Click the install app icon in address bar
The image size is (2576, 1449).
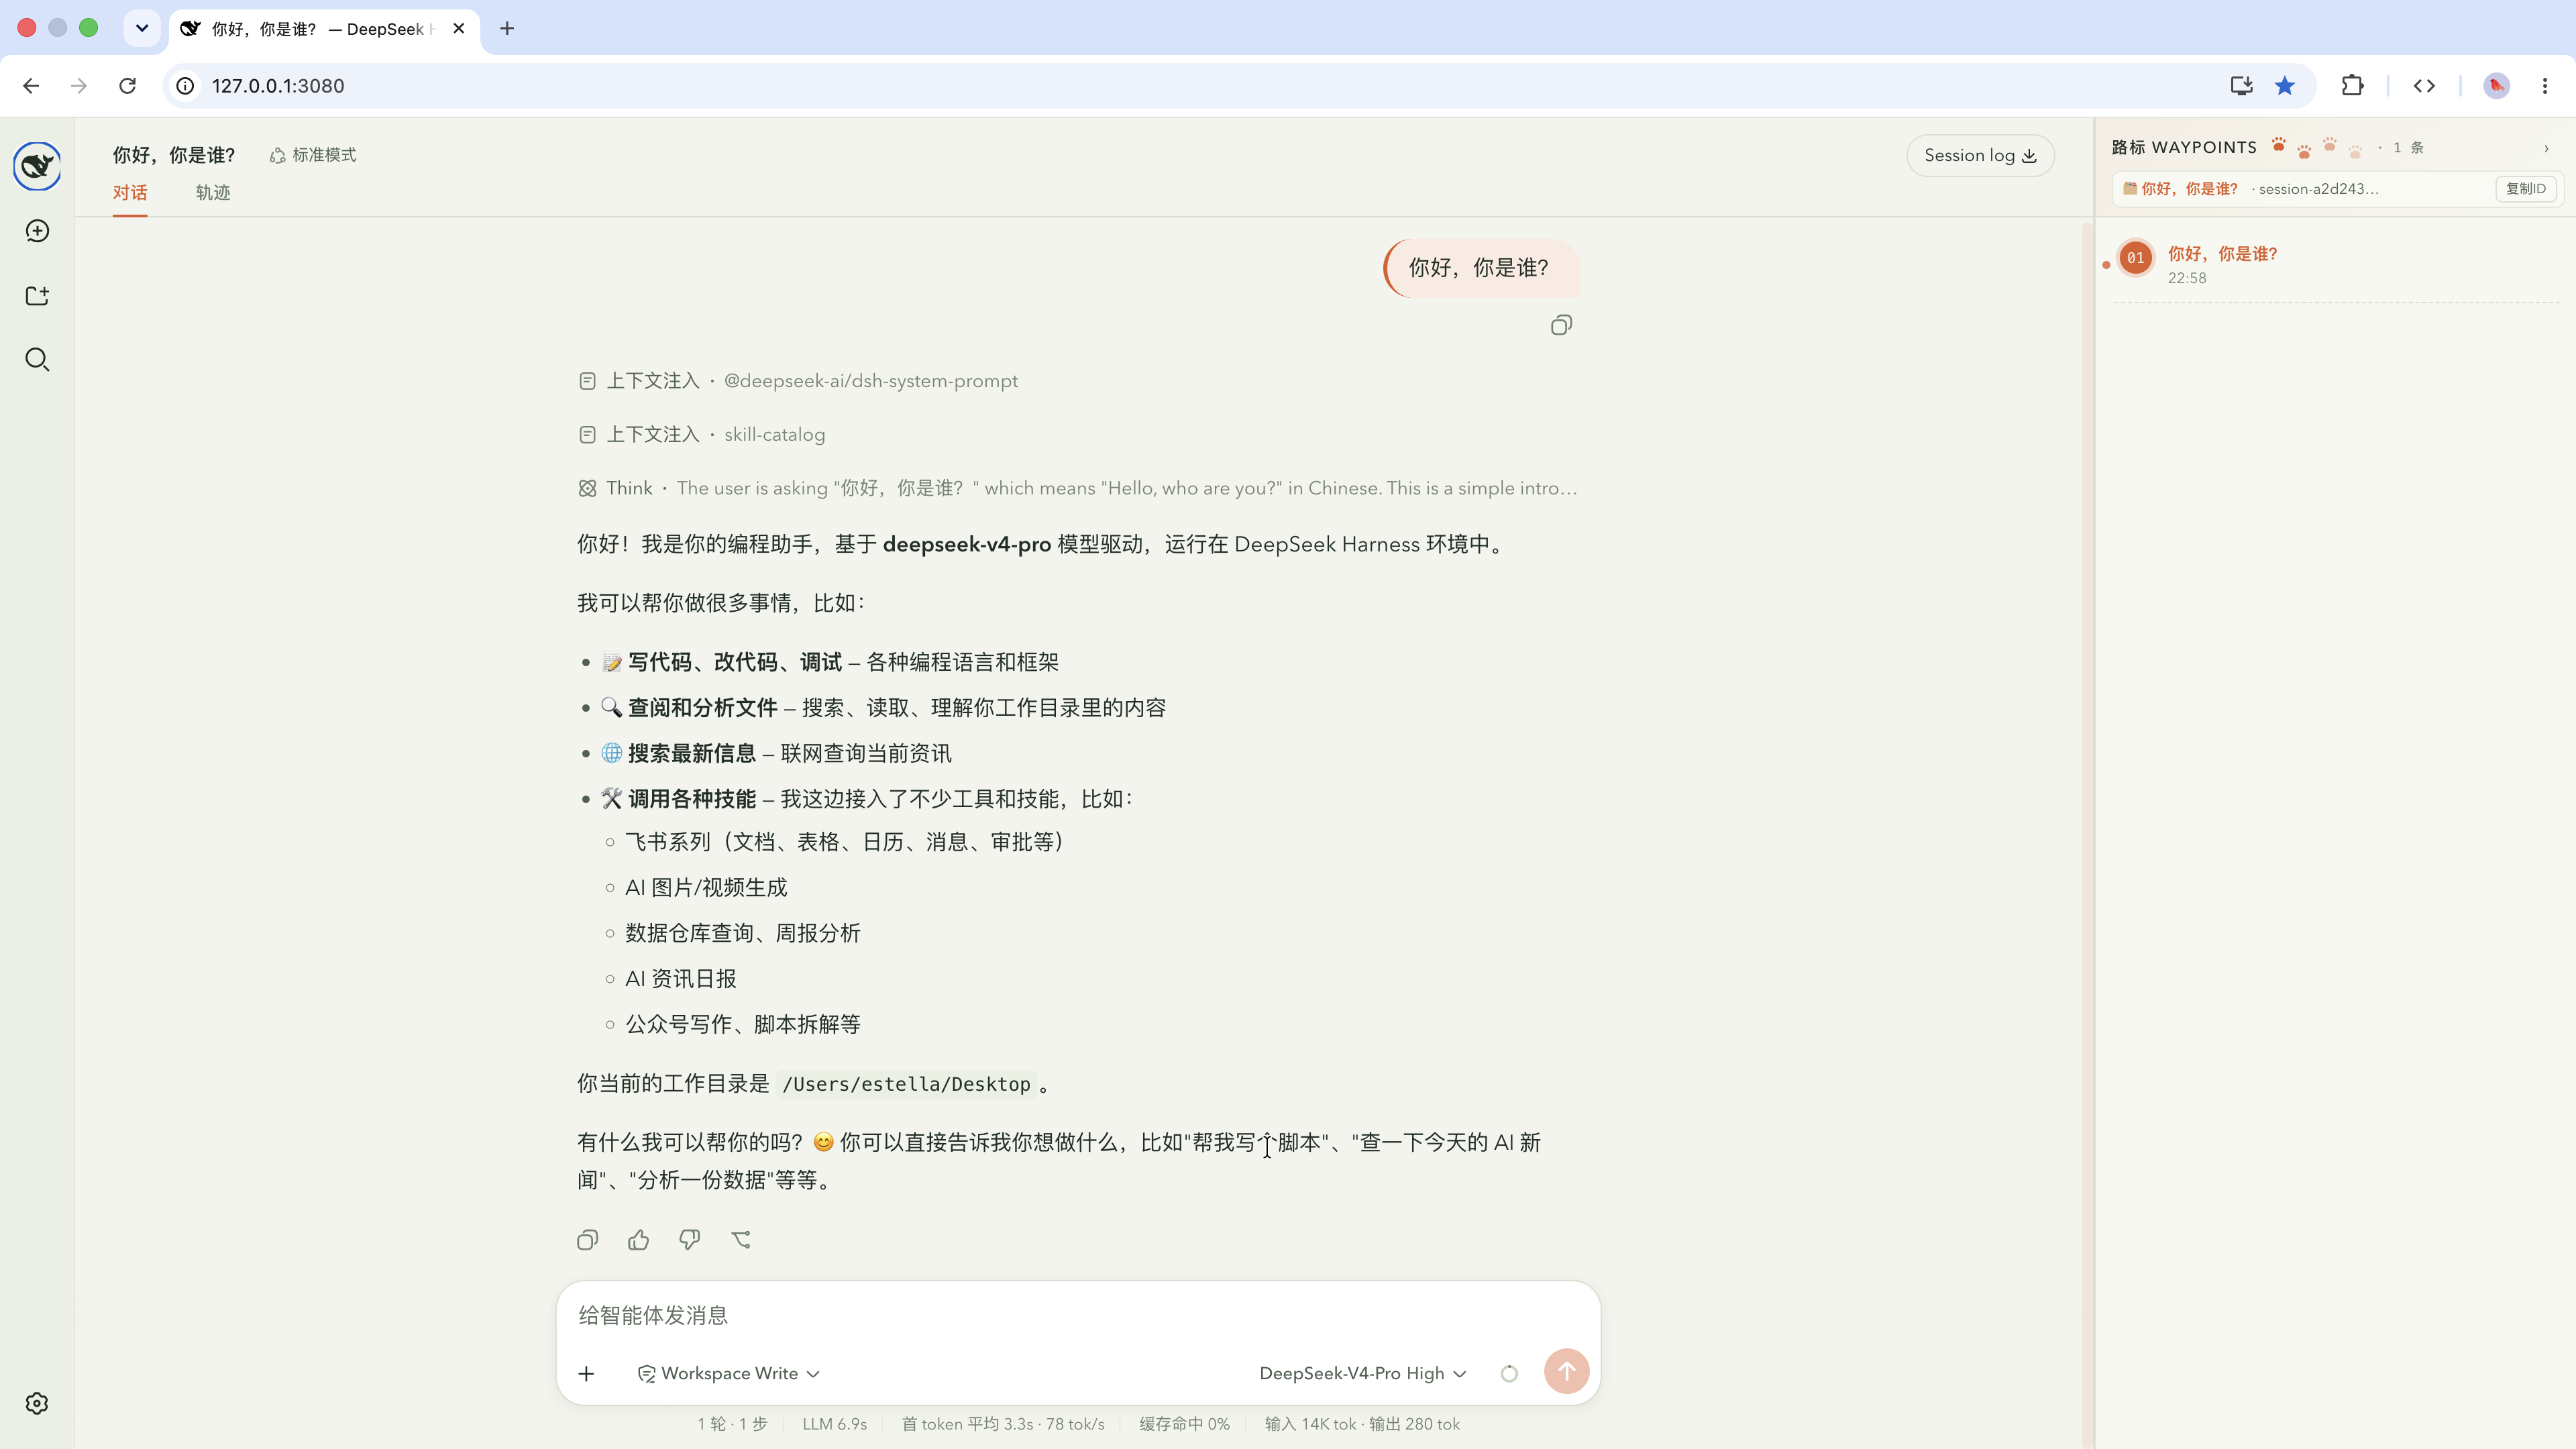[x=2241, y=86]
